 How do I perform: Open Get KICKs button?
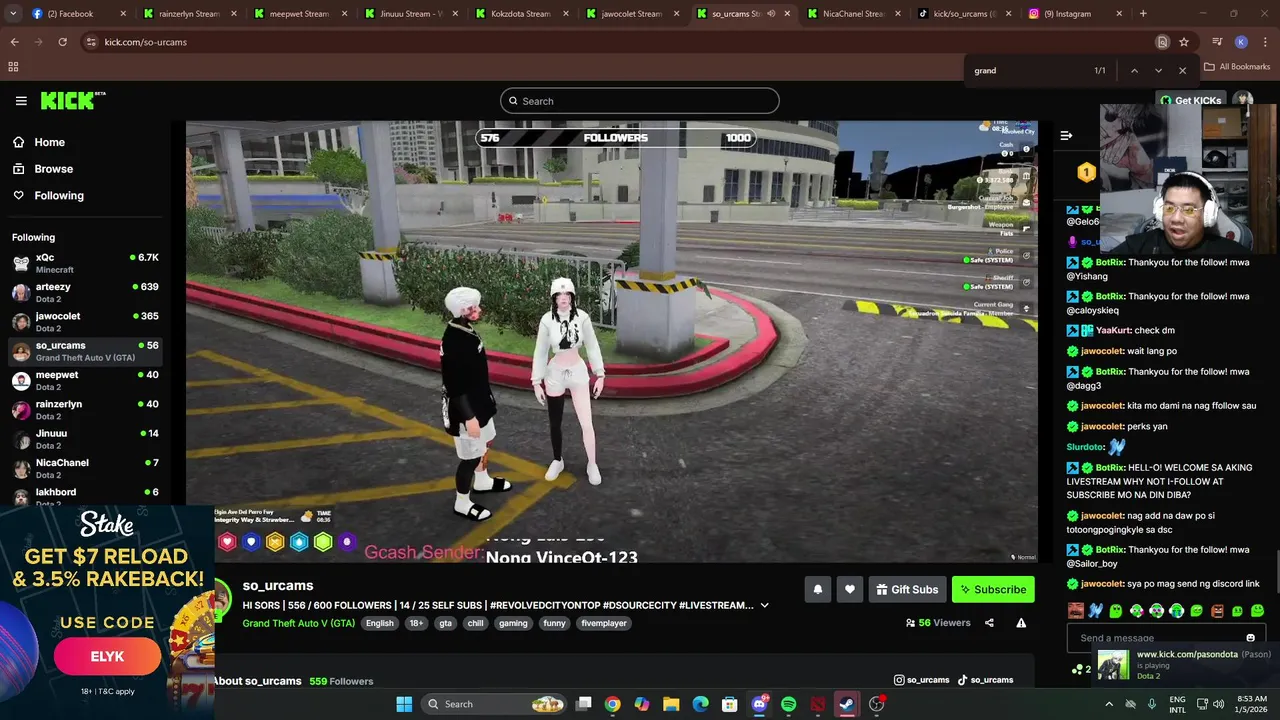(1190, 101)
